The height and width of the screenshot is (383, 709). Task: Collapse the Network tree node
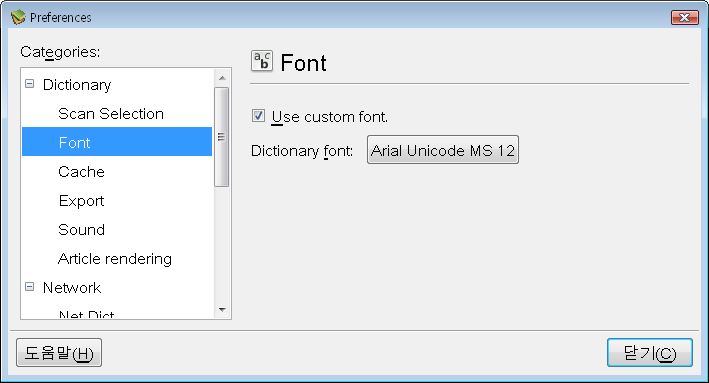(29, 287)
